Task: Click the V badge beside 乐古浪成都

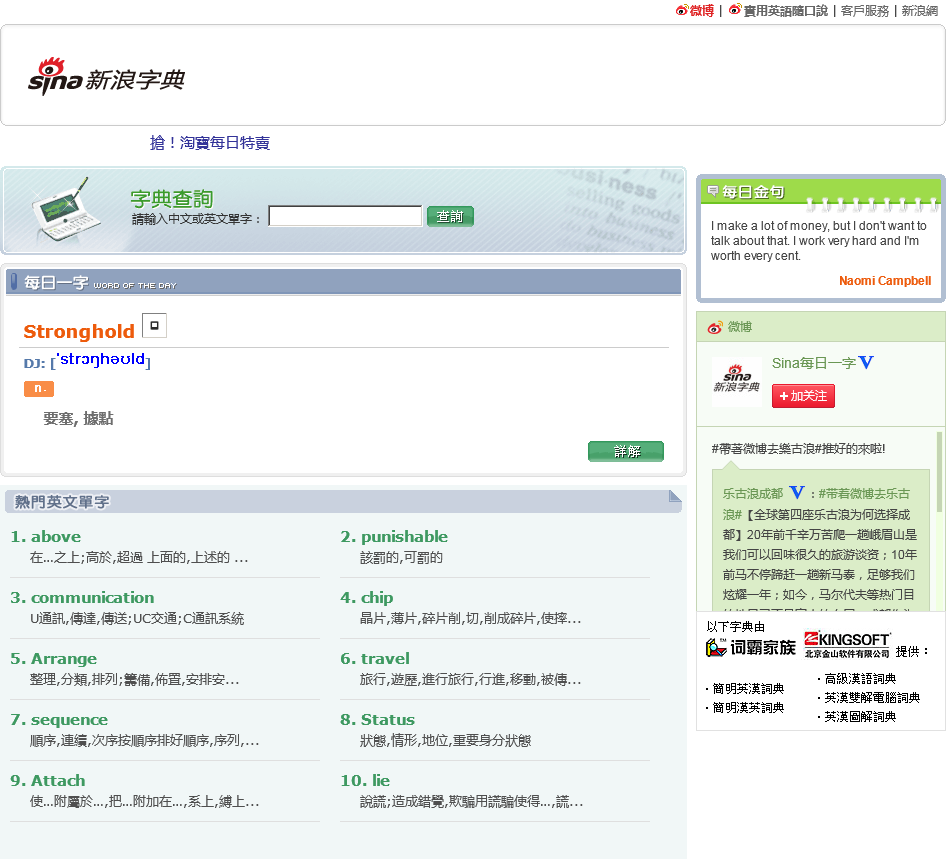Action: coord(797,492)
